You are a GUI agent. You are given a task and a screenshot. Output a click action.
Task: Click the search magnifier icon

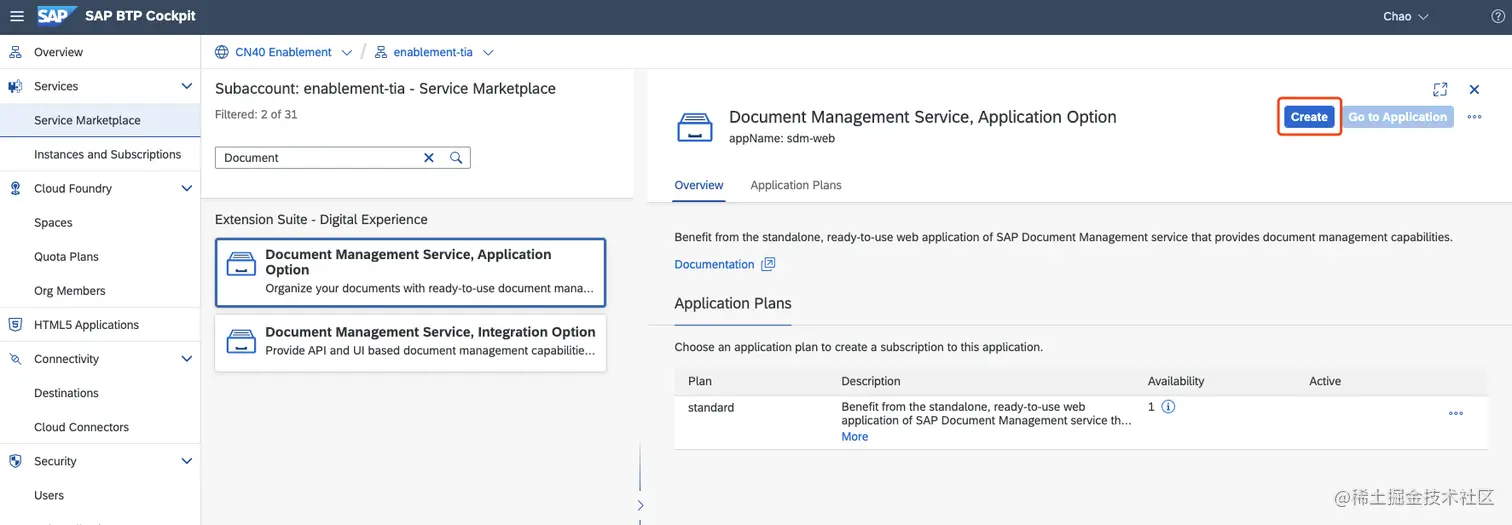tap(456, 158)
